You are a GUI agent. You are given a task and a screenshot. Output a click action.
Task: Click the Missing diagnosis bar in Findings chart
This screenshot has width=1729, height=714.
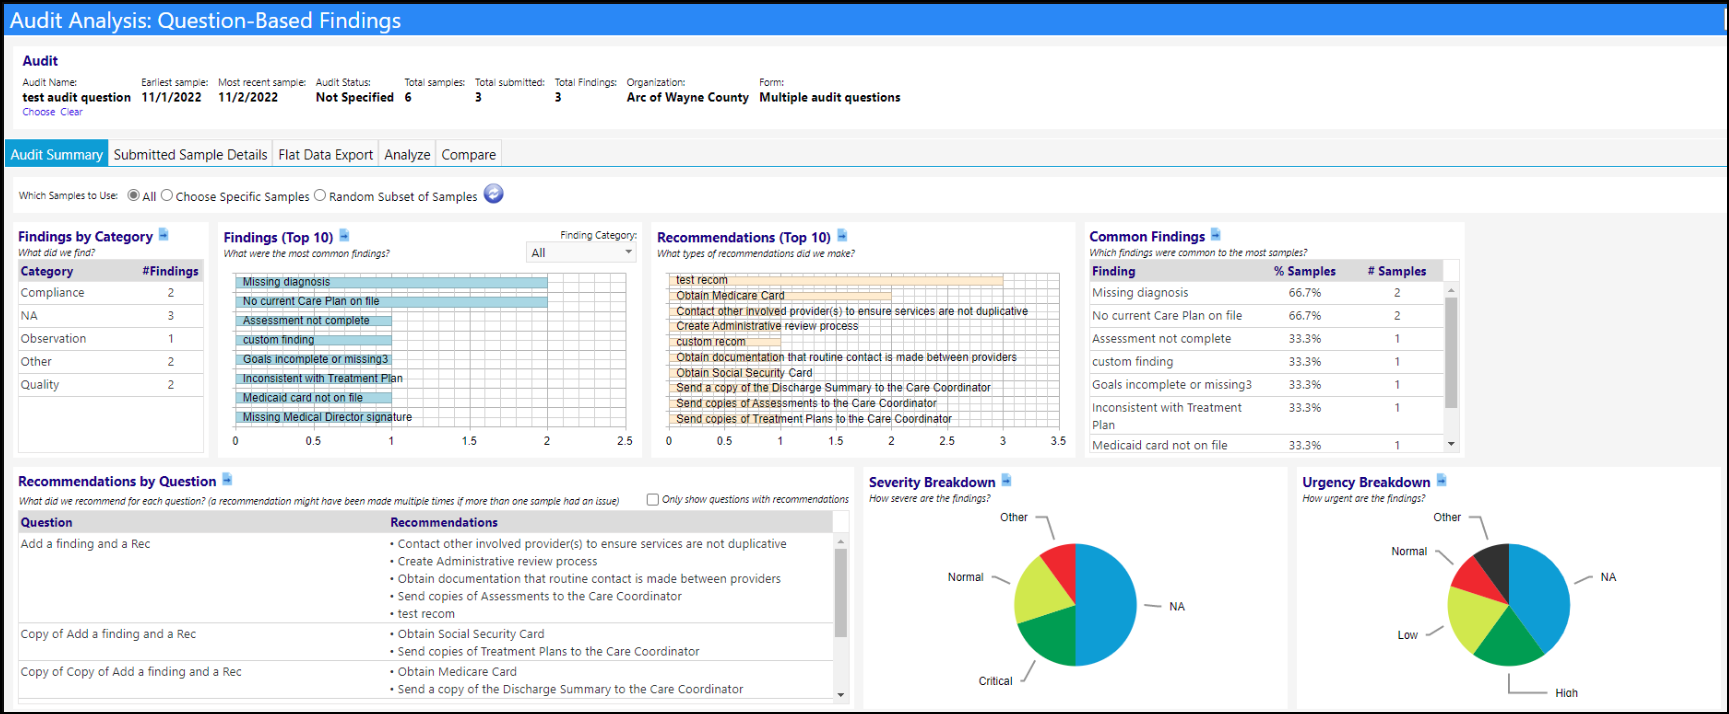(x=391, y=282)
